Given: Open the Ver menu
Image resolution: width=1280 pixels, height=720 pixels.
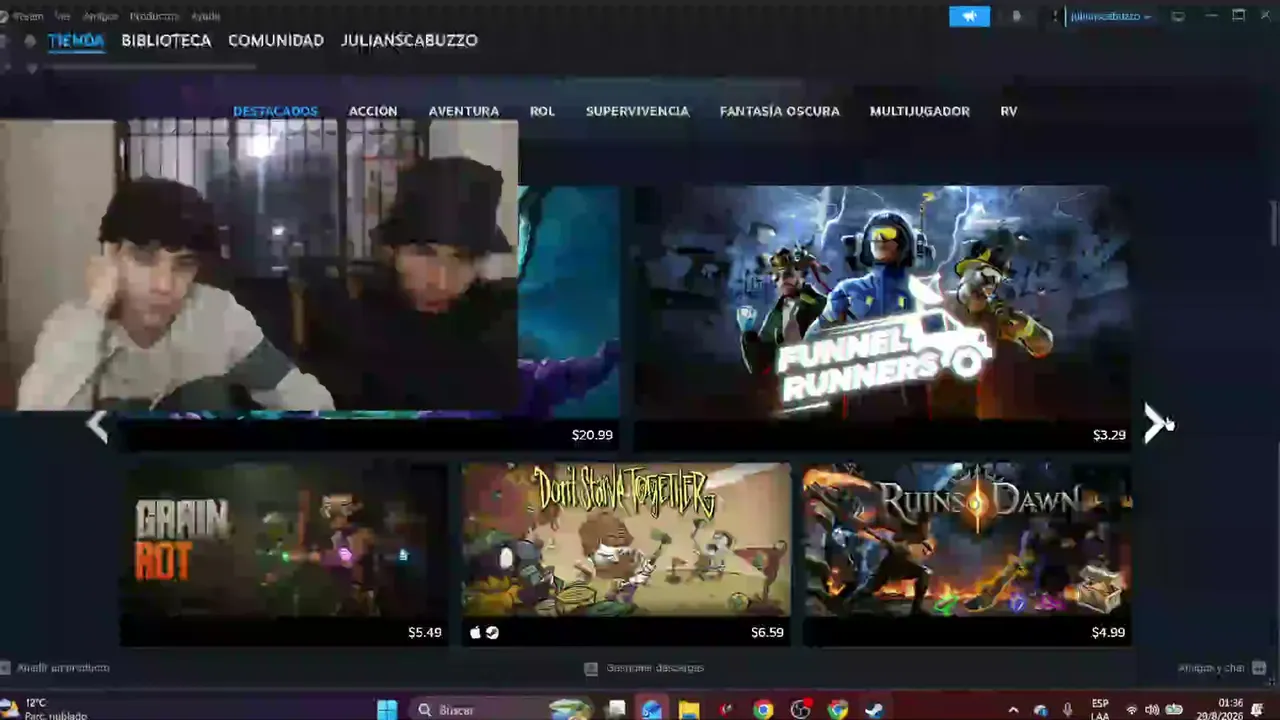Looking at the screenshot, I should (63, 16).
